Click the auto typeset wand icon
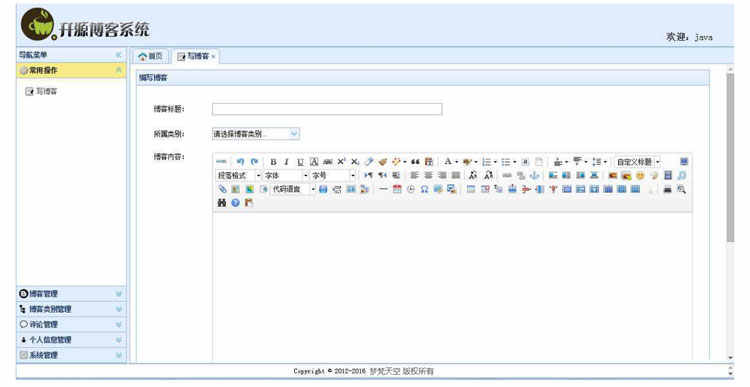Viewport: 750px width, 387px height. point(396,162)
